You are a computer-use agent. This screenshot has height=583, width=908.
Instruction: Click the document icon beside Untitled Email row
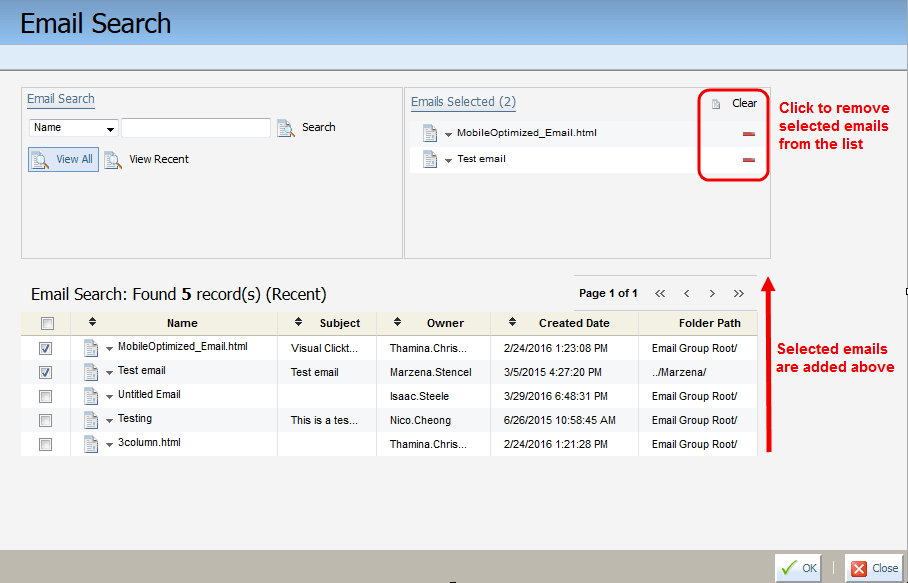coord(92,395)
